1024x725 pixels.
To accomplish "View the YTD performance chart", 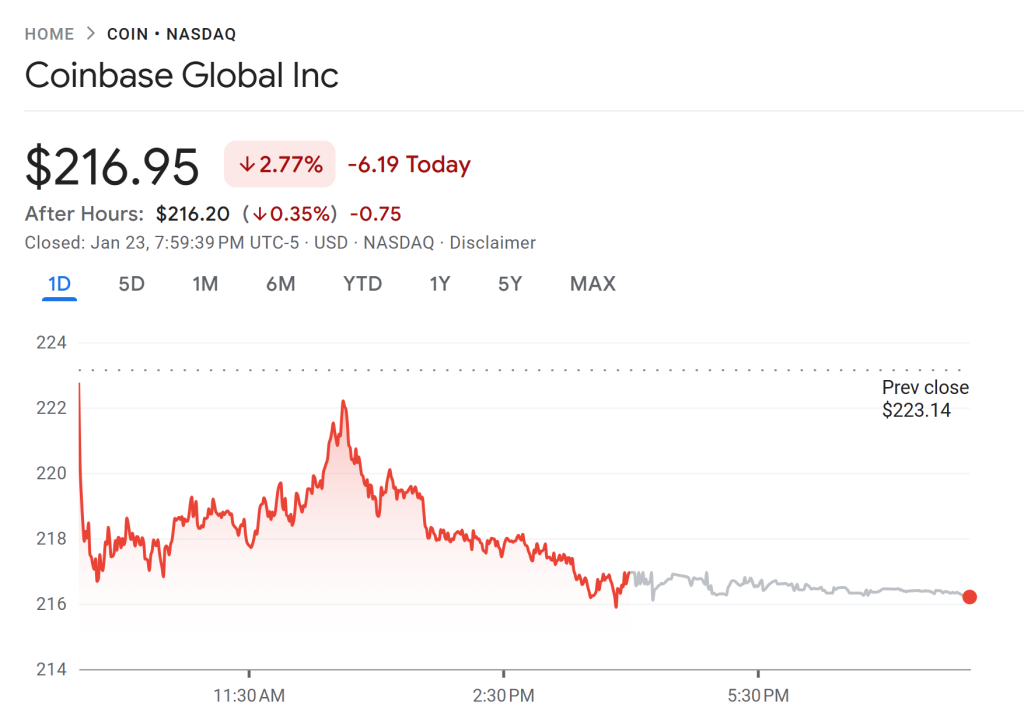I will (x=361, y=284).
